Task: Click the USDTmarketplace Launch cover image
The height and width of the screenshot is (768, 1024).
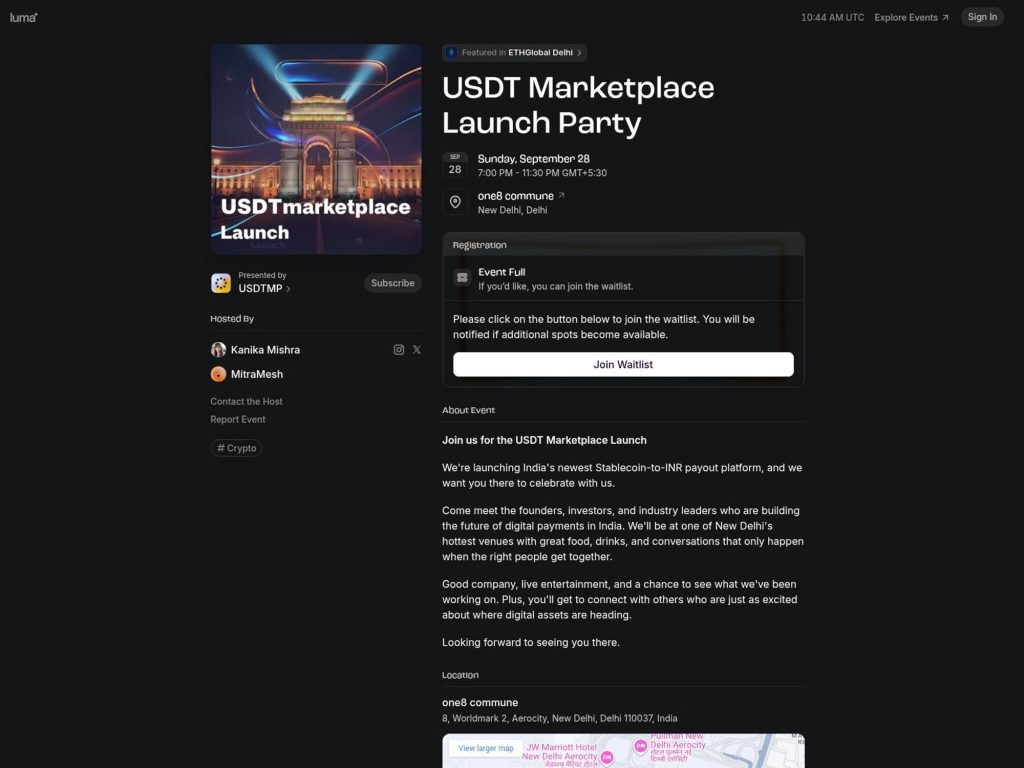Action: [x=316, y=148]
